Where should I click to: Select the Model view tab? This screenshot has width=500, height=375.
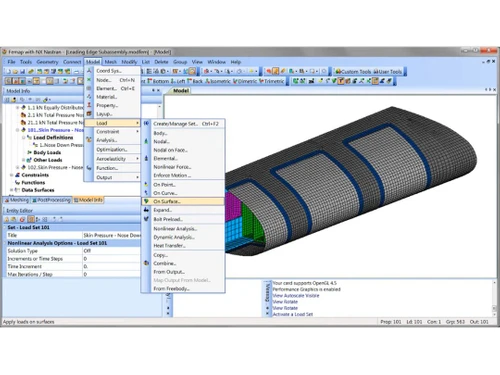click(x=181, y=91)
